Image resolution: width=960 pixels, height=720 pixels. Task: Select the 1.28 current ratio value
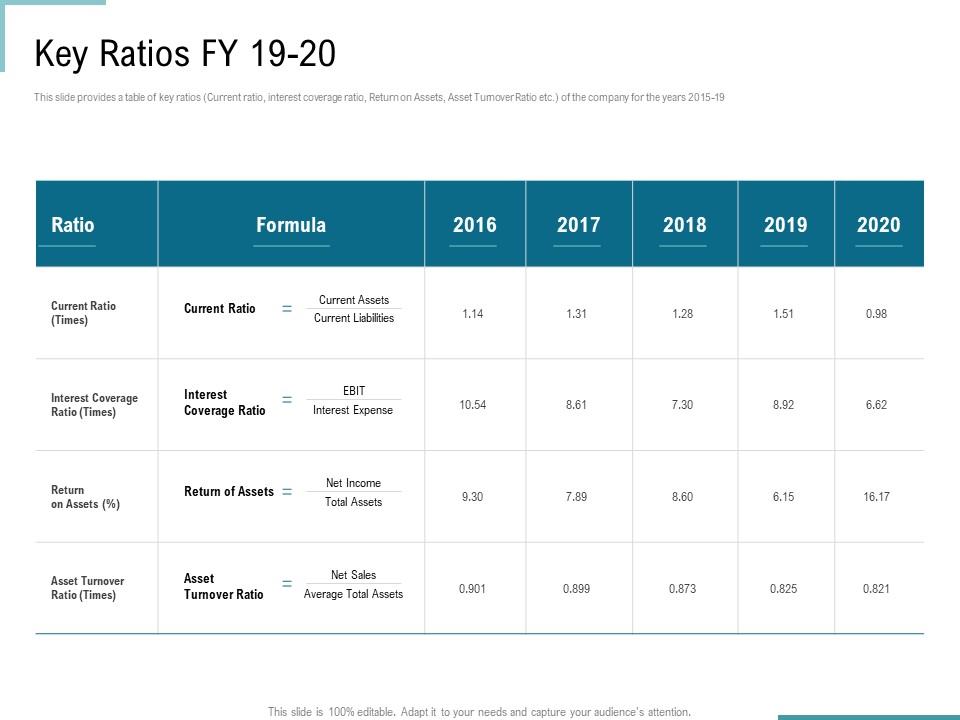tap(683, 313)
